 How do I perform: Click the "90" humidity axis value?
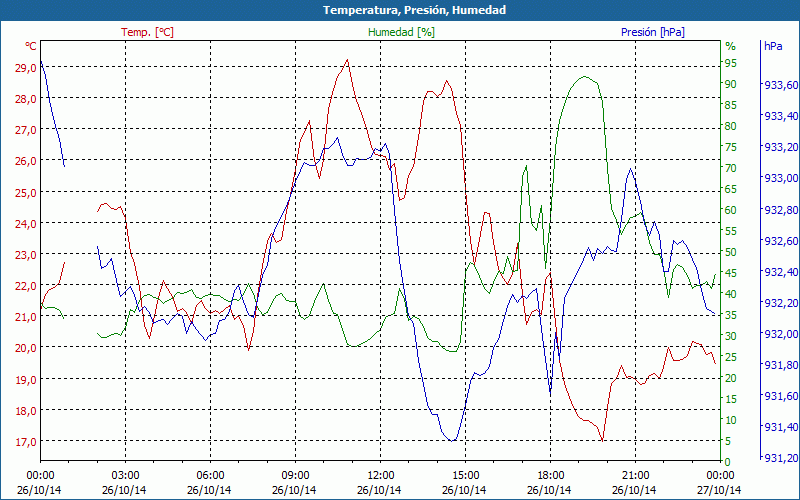tap(731, 84)
